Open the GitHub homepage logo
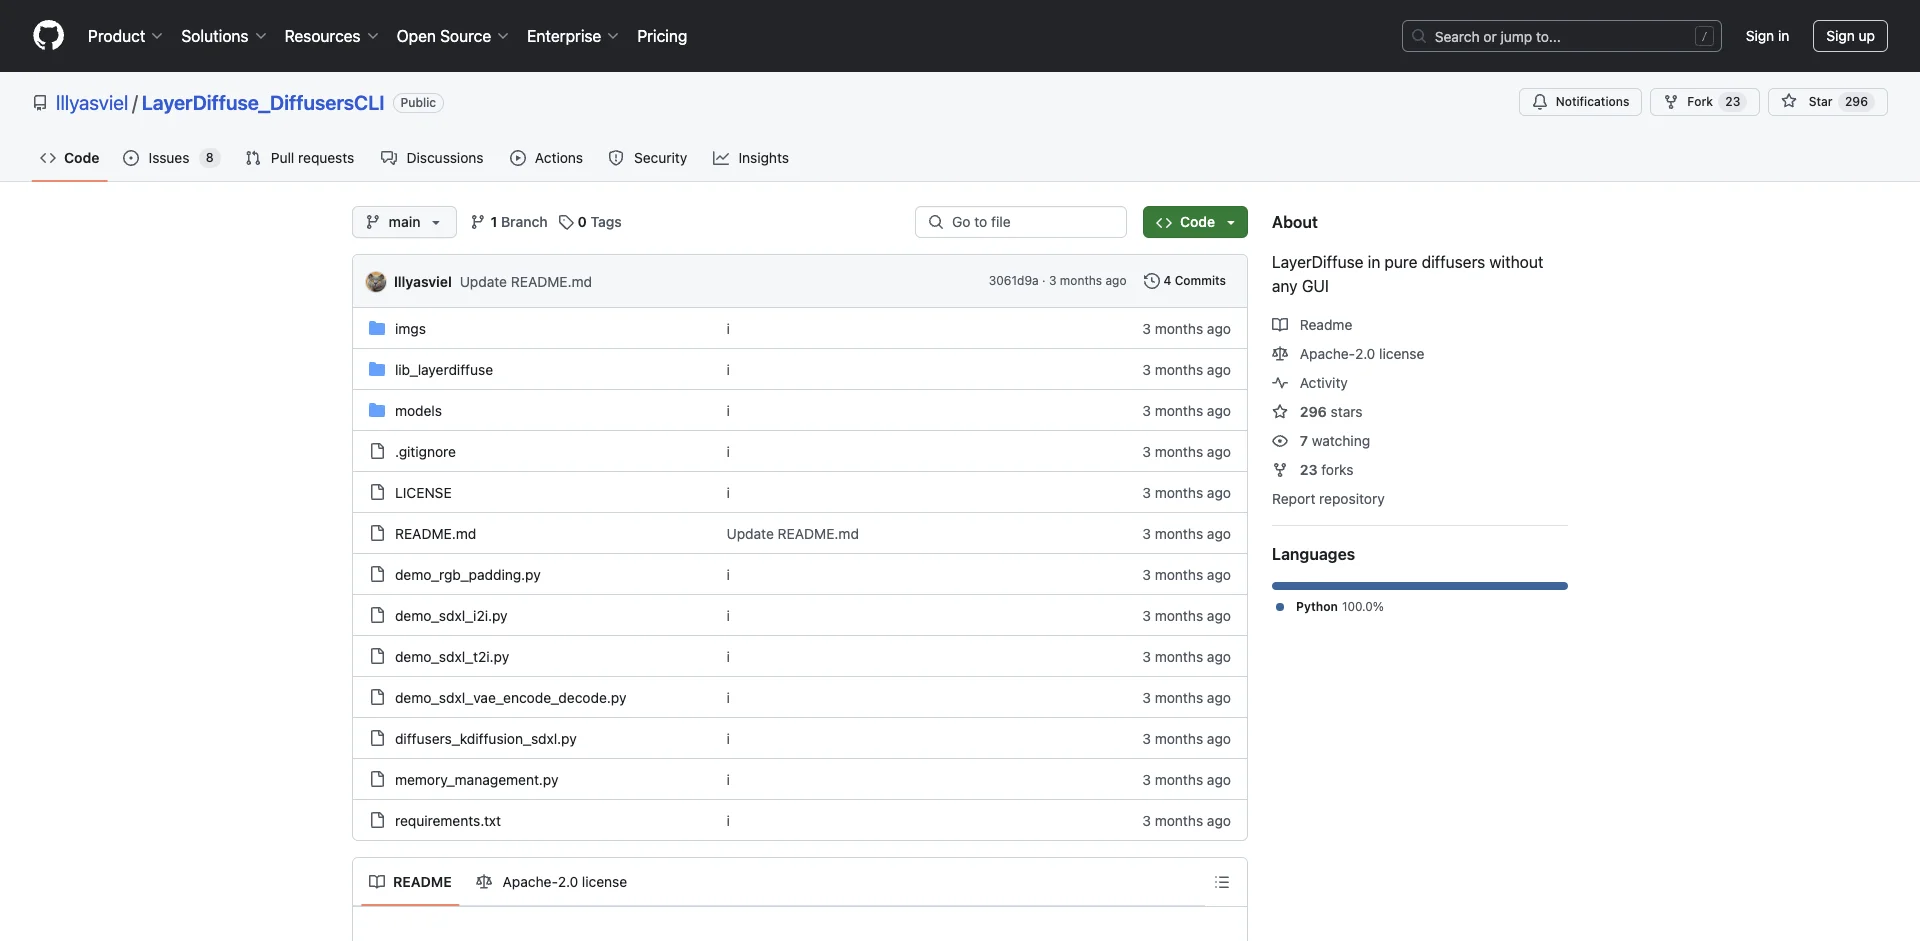Screen dimensions: 1920x941 tap(48, 36)
